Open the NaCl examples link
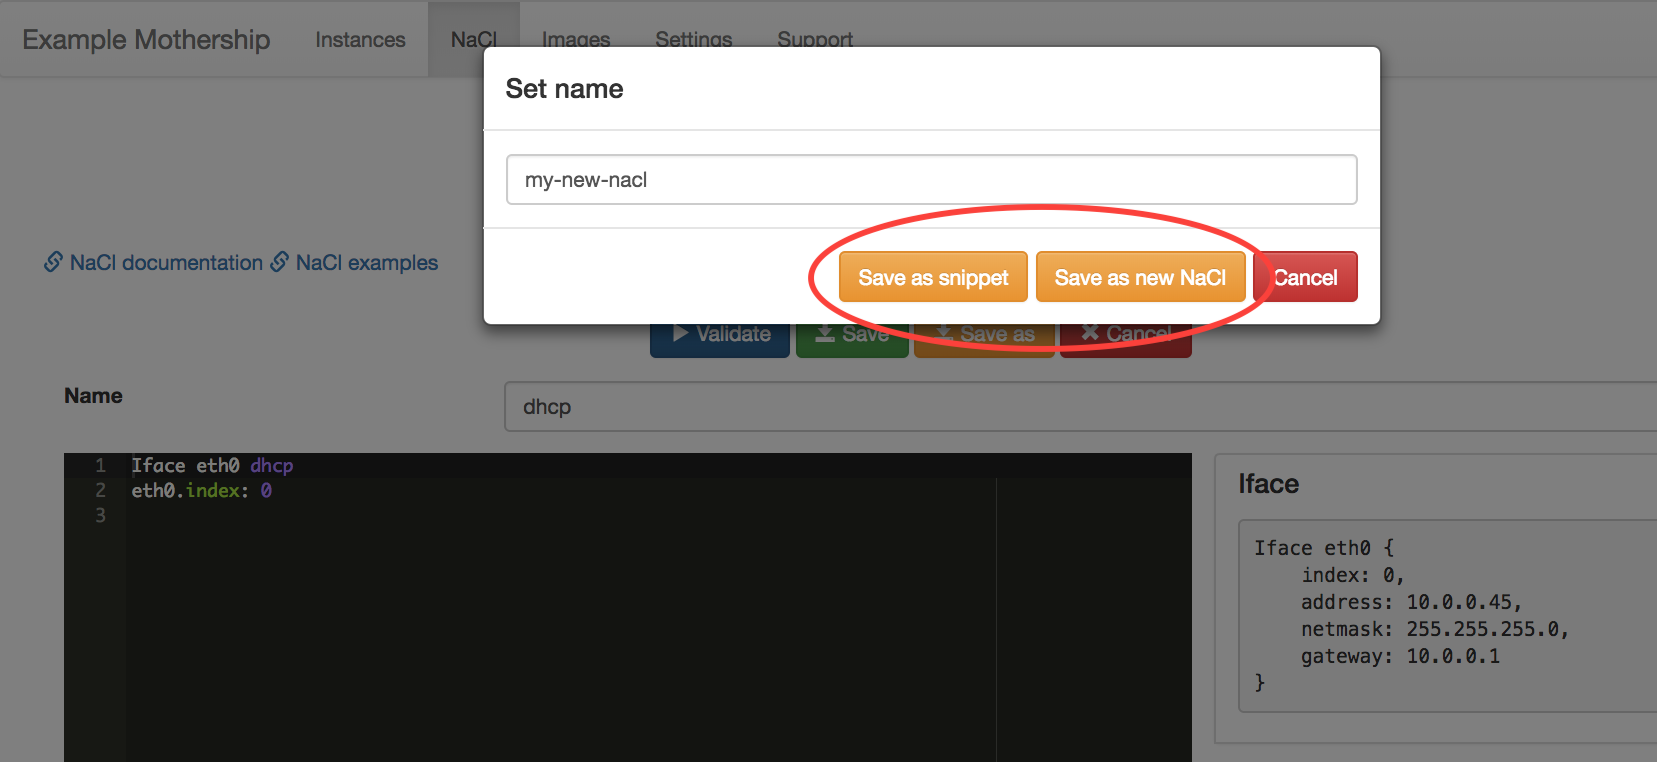Image resolution: width=1657 pixels, height=762 pixels. pos(367,263)
